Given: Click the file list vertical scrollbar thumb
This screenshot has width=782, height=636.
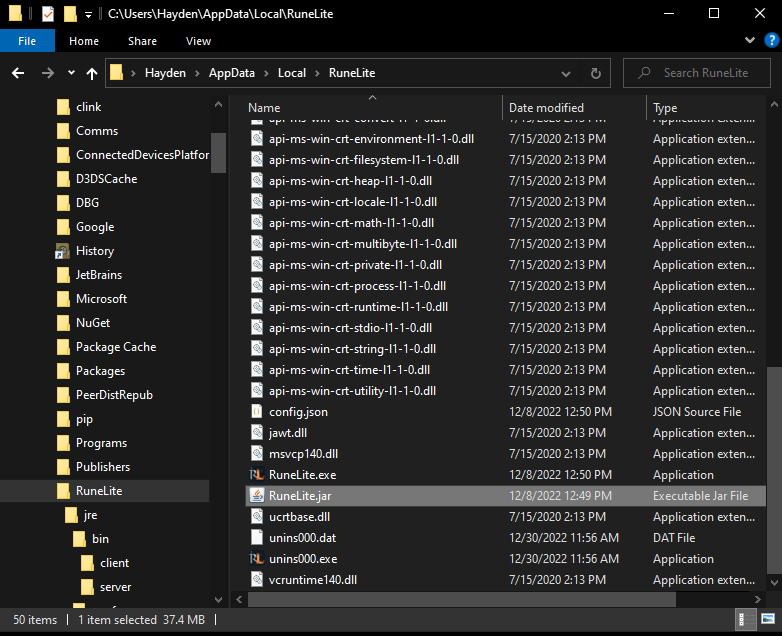Looking at the screenshot, I should click(774, 470).
